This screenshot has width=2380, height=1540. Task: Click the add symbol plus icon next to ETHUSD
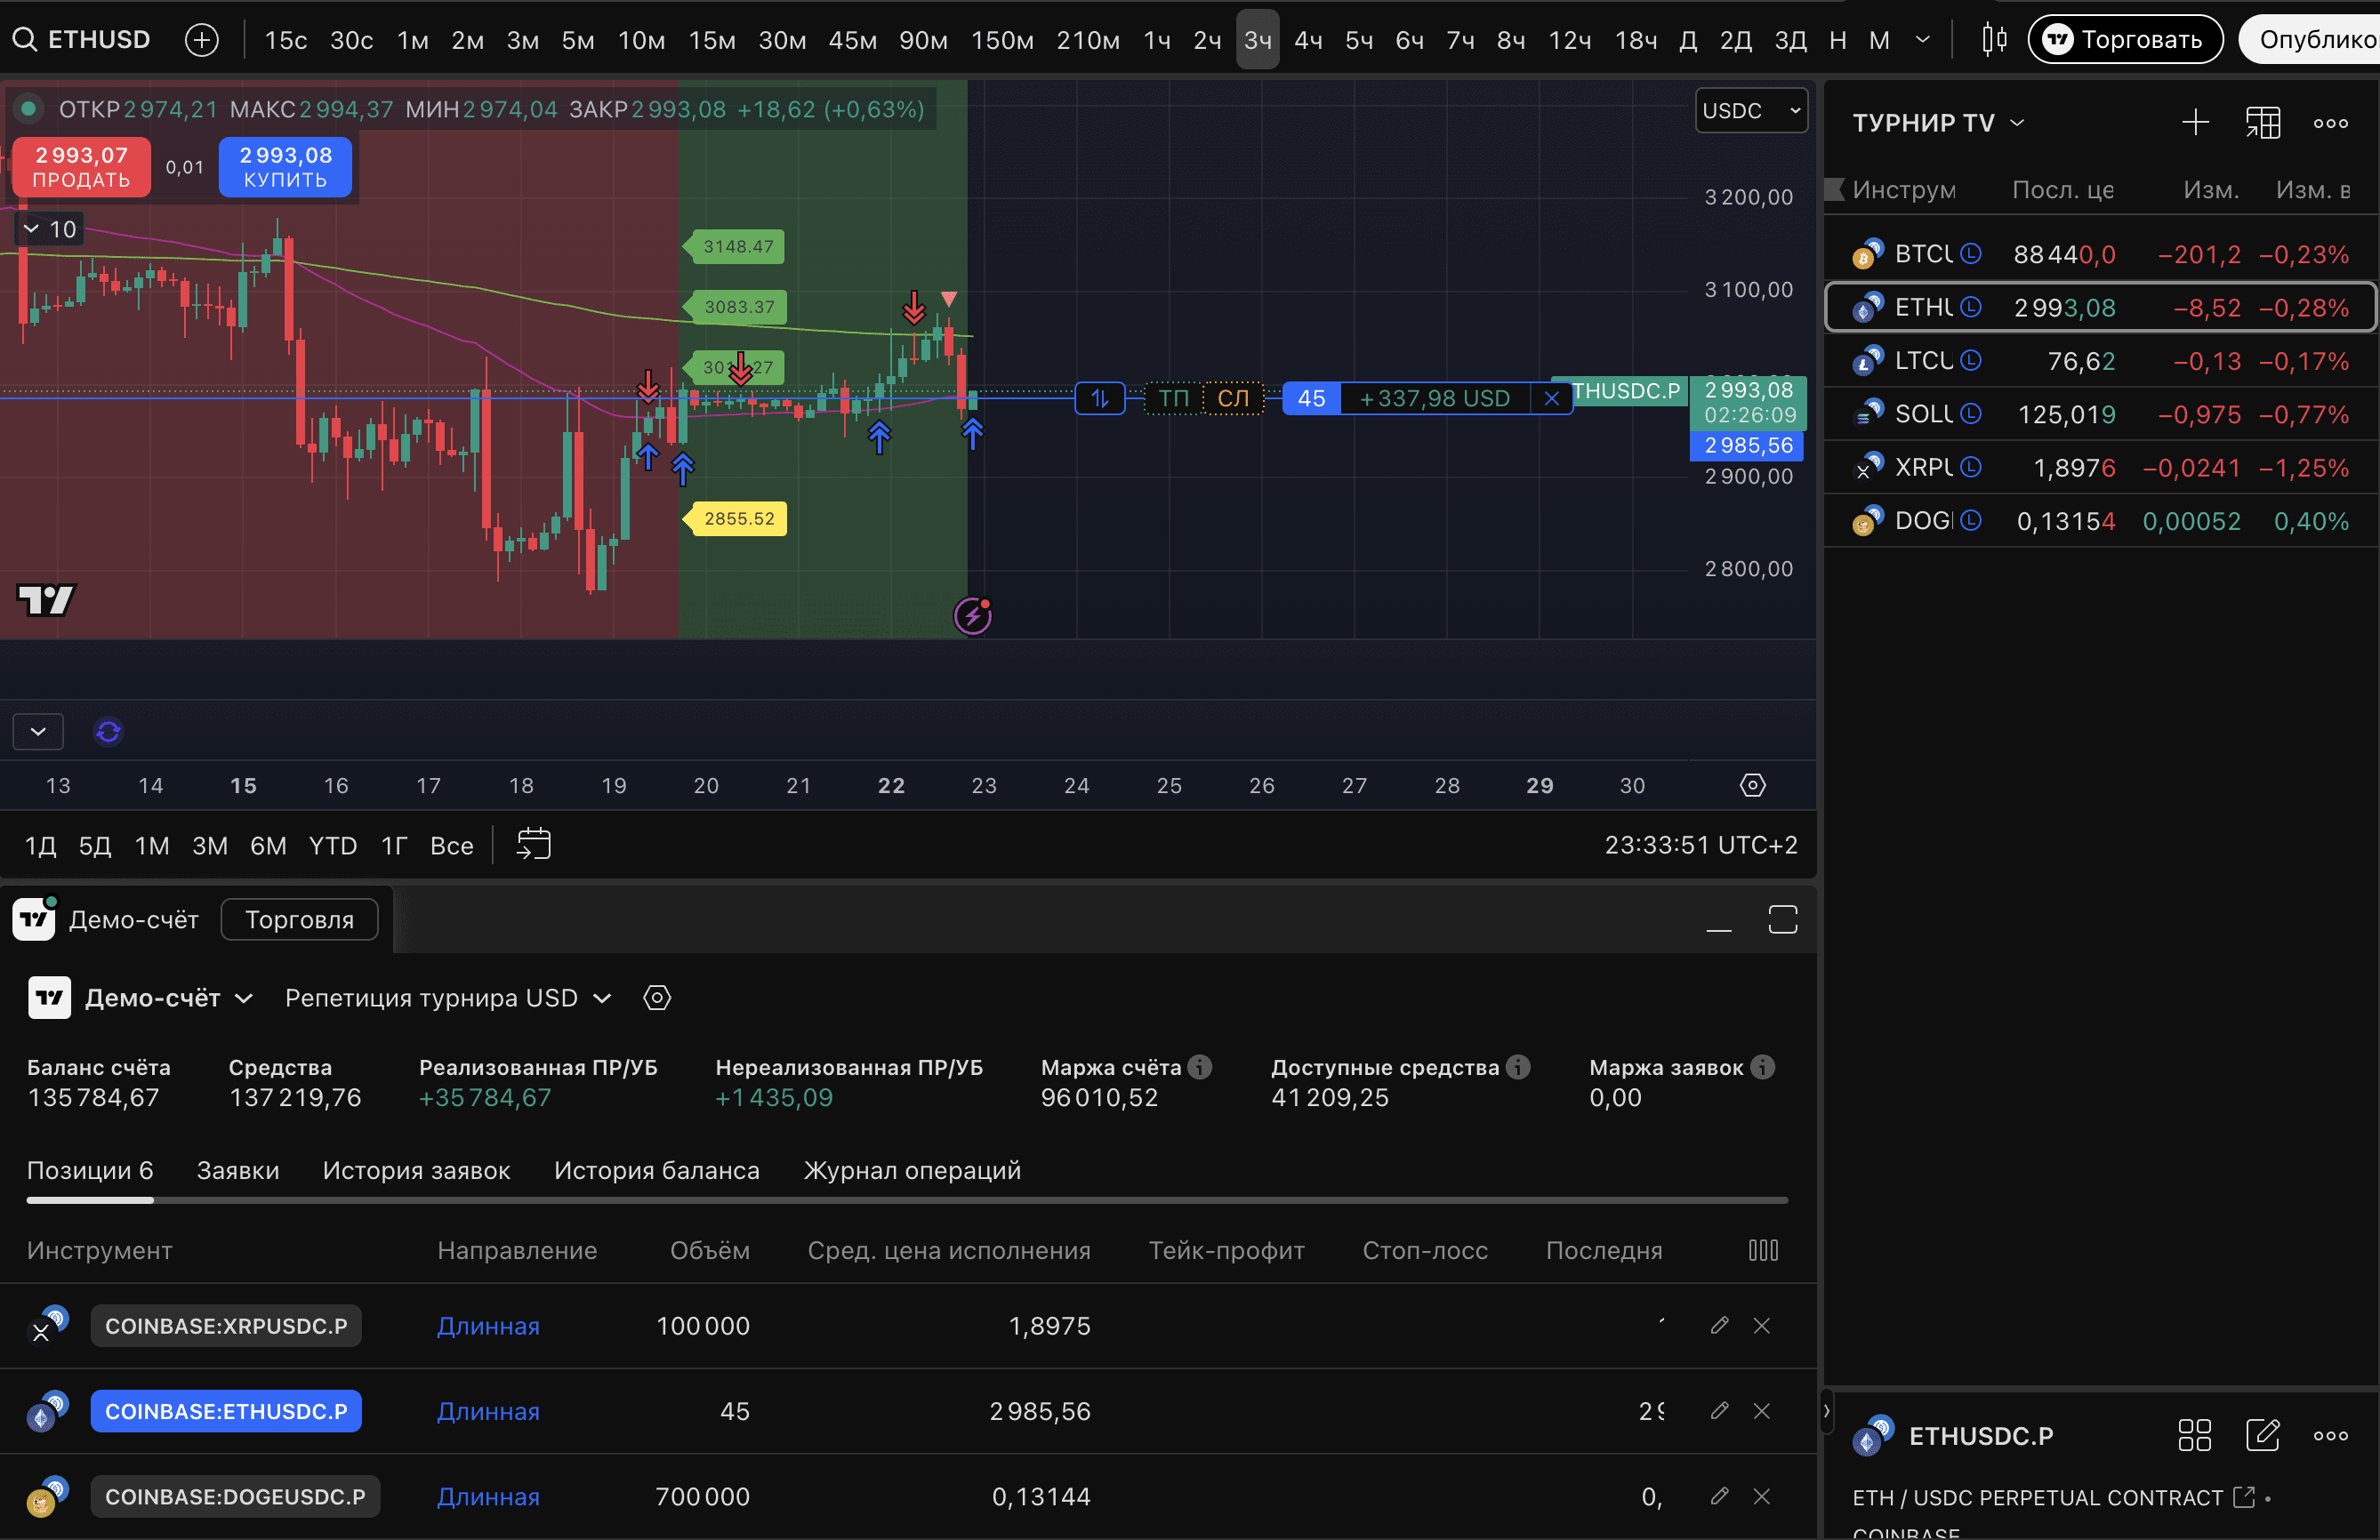tap(202, 40)
